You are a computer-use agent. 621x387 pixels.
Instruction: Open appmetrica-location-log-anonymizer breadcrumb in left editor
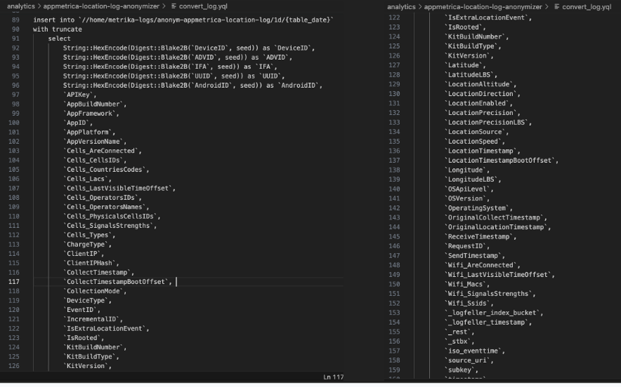101,6
